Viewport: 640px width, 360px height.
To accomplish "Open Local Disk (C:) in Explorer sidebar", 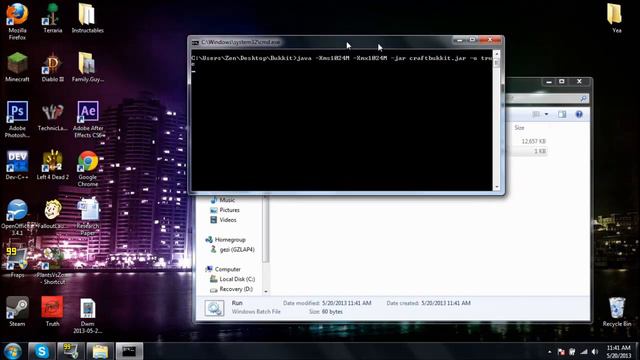I will (x=233, y=279).
